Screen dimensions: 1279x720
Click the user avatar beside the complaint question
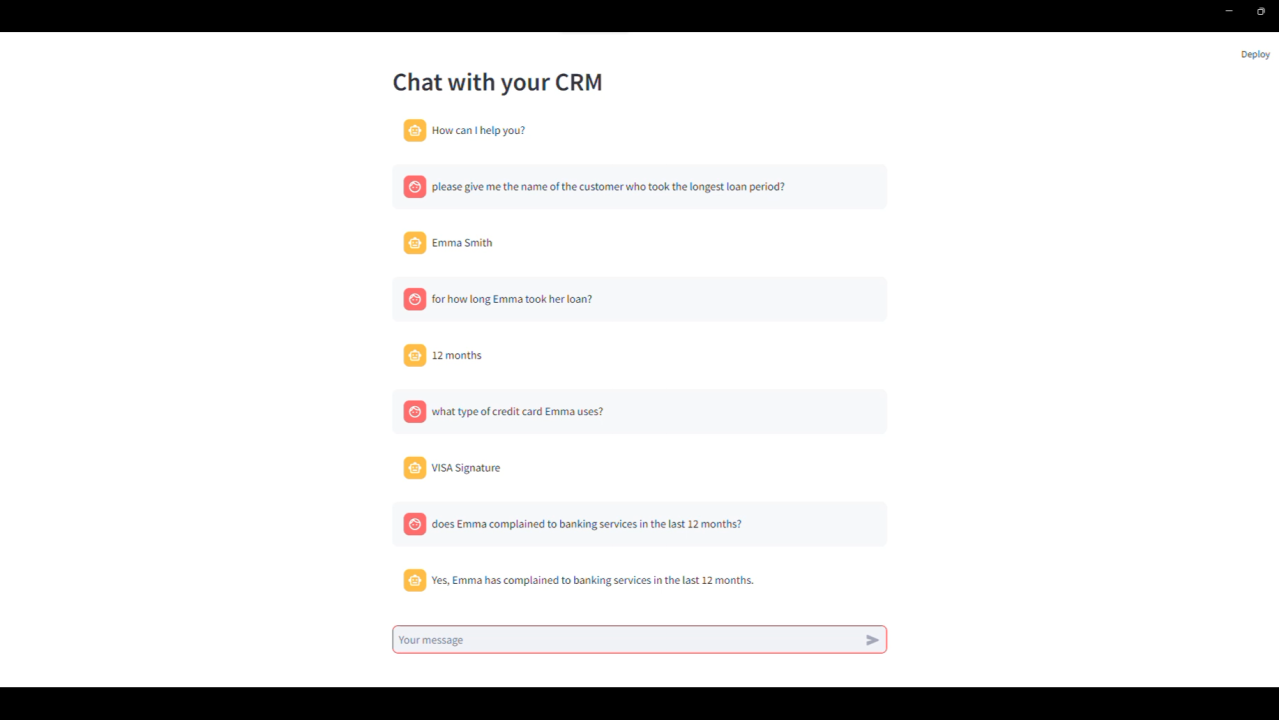click(415, 524)
